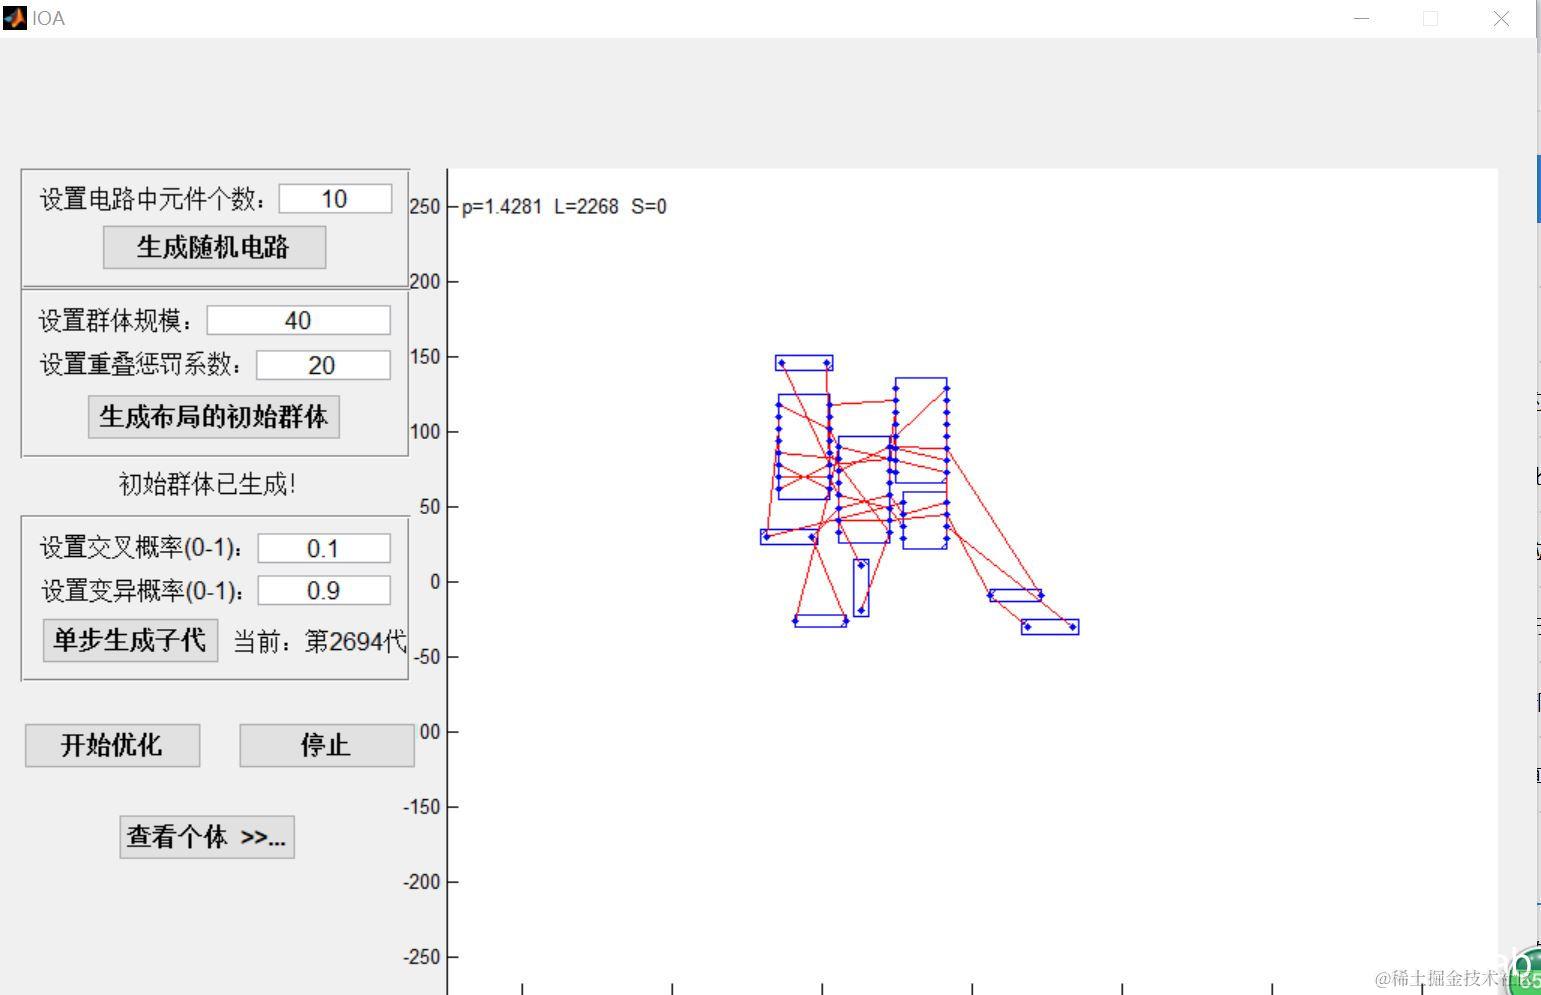Click the 设置交叉概率(0-1) label

(x=142, y=548)
